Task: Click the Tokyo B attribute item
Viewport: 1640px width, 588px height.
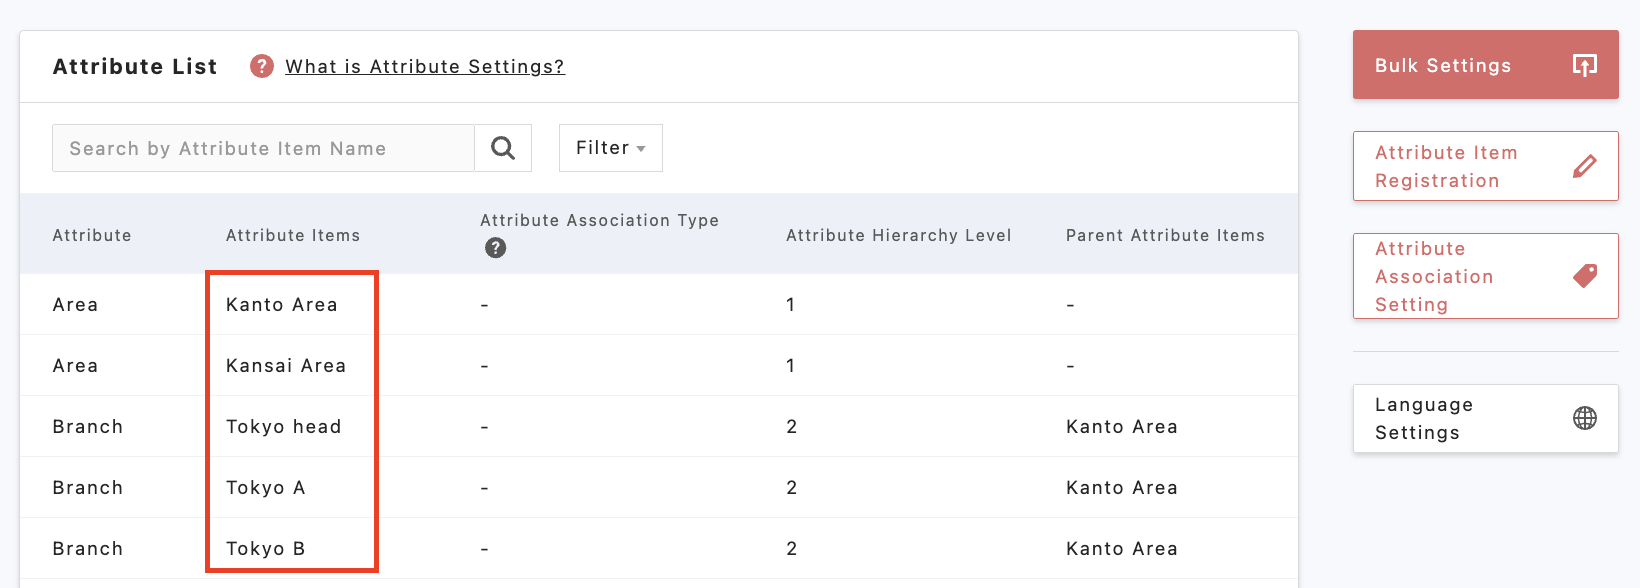Action: 266,549
